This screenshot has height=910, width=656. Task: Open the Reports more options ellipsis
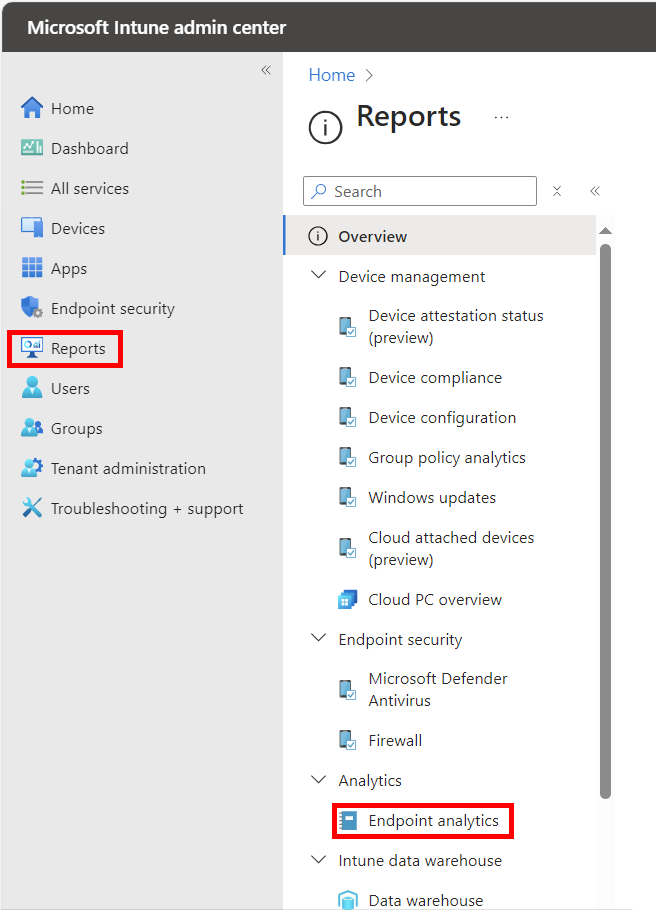coord(501,117)
